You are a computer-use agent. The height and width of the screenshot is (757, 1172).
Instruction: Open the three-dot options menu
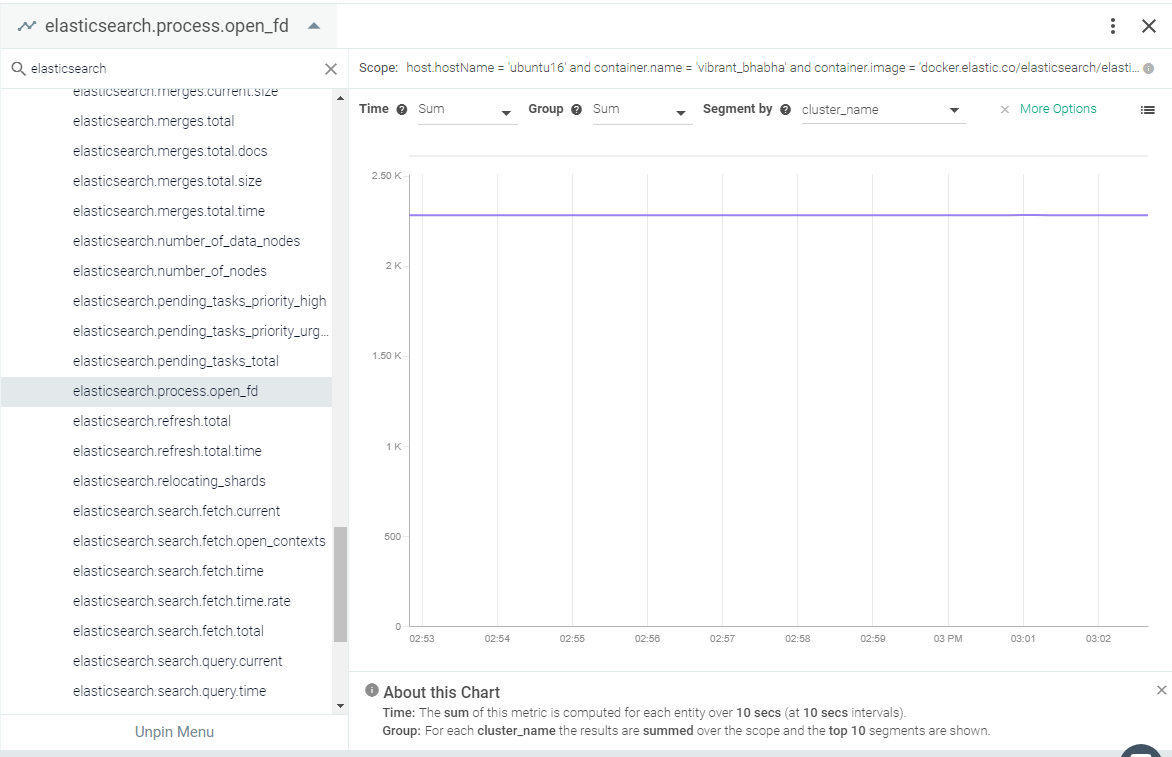click(x=1113, y=26)
